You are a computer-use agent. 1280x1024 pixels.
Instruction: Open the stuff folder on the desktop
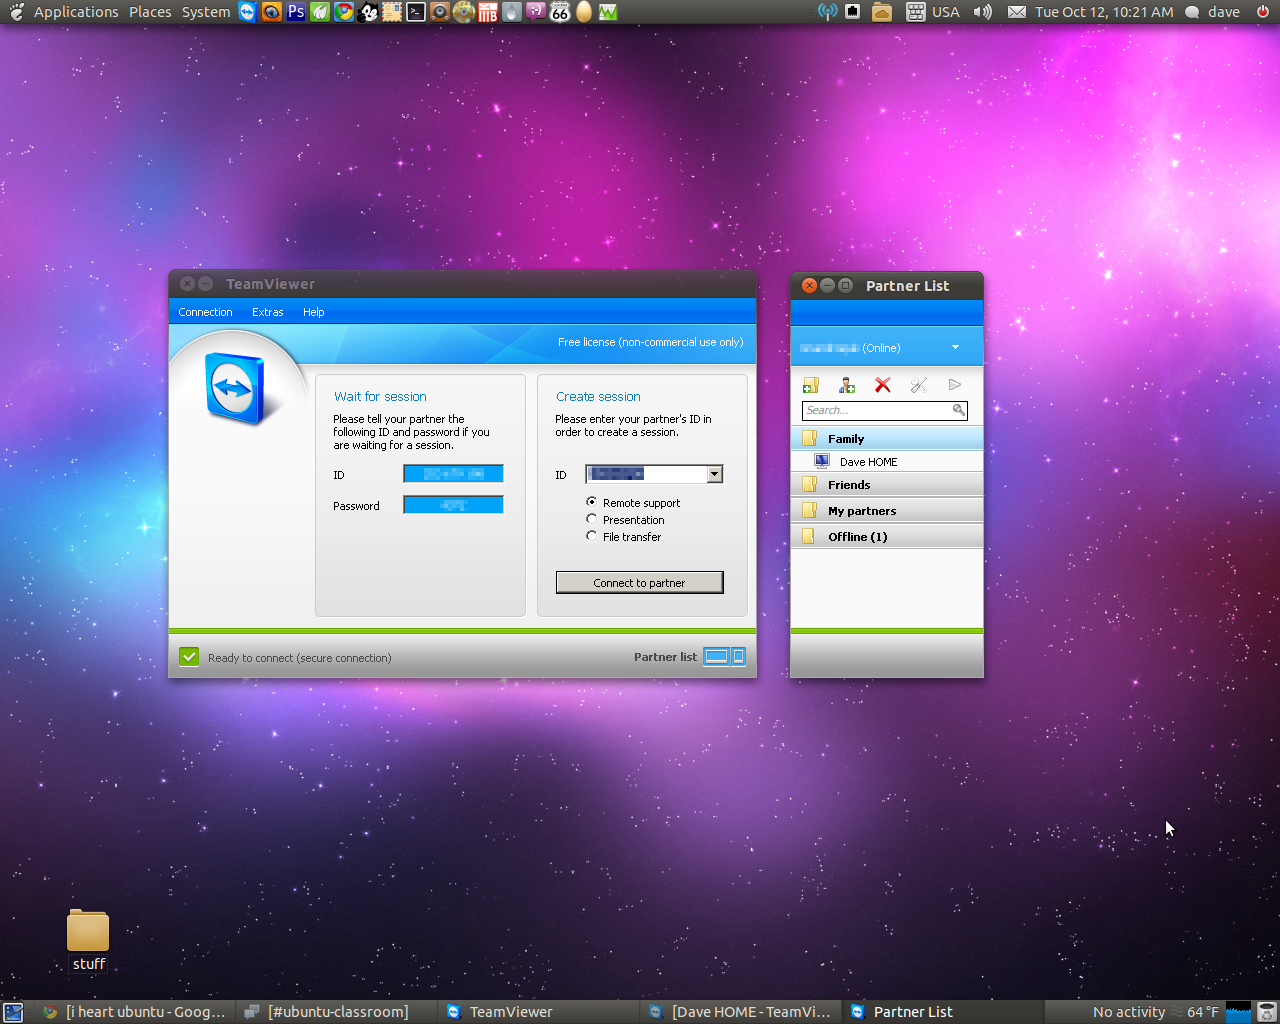pyautogui.click(x=88, y=940)
